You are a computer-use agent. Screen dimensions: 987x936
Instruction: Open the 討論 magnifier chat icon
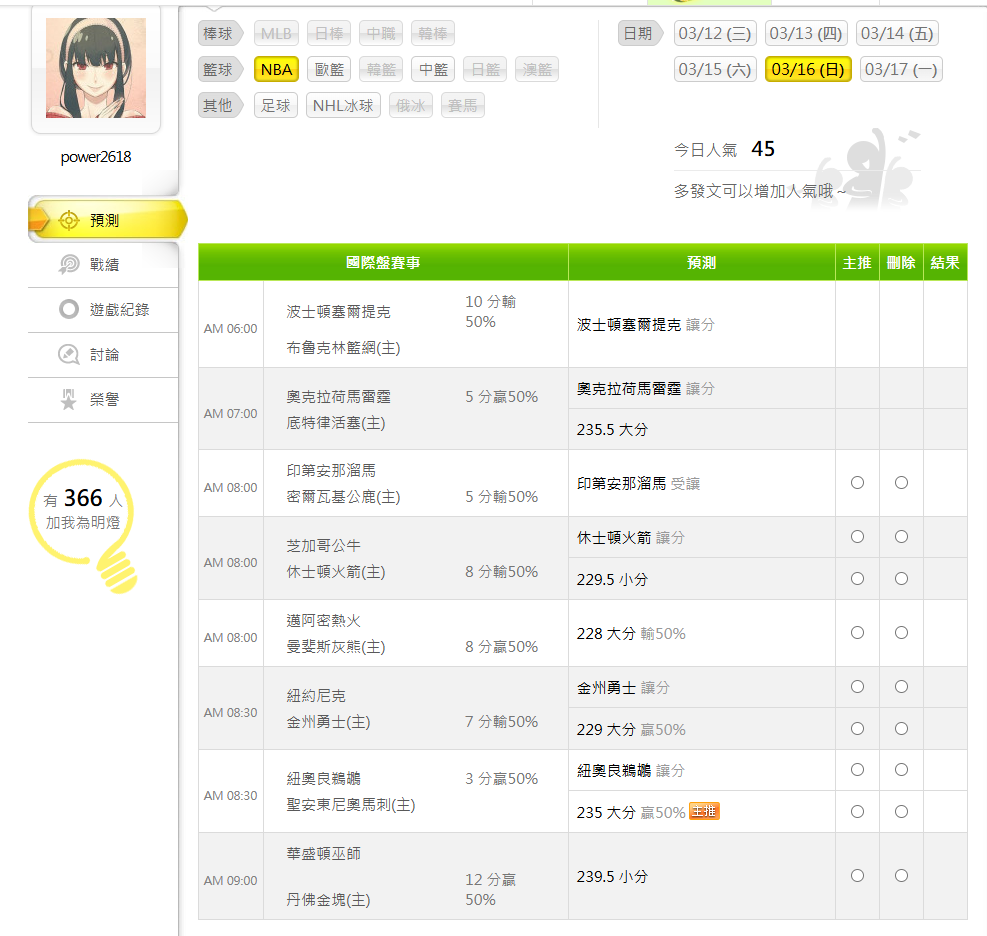(69, 354)
